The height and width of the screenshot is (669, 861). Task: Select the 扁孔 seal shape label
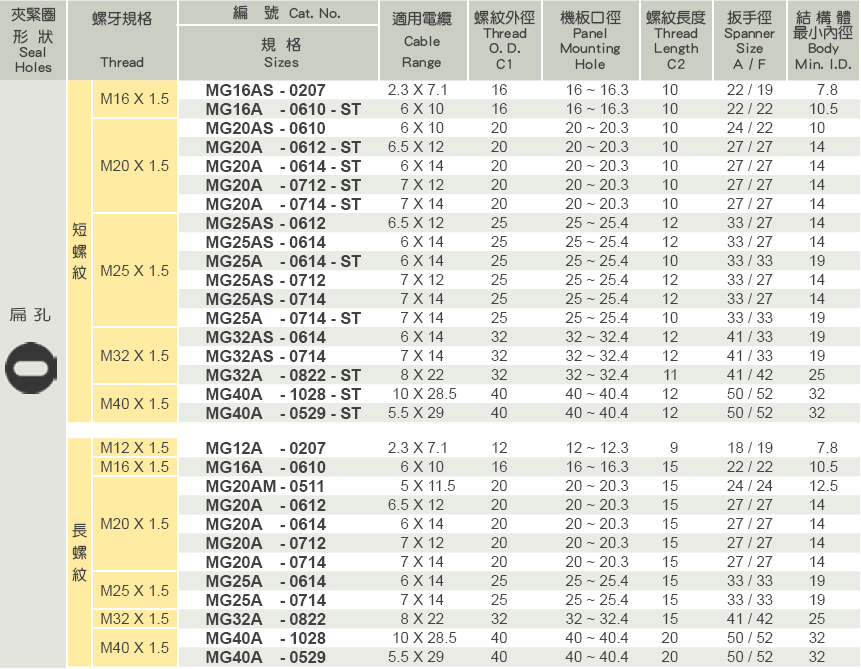pyautogui.click(x=30, y=315)
